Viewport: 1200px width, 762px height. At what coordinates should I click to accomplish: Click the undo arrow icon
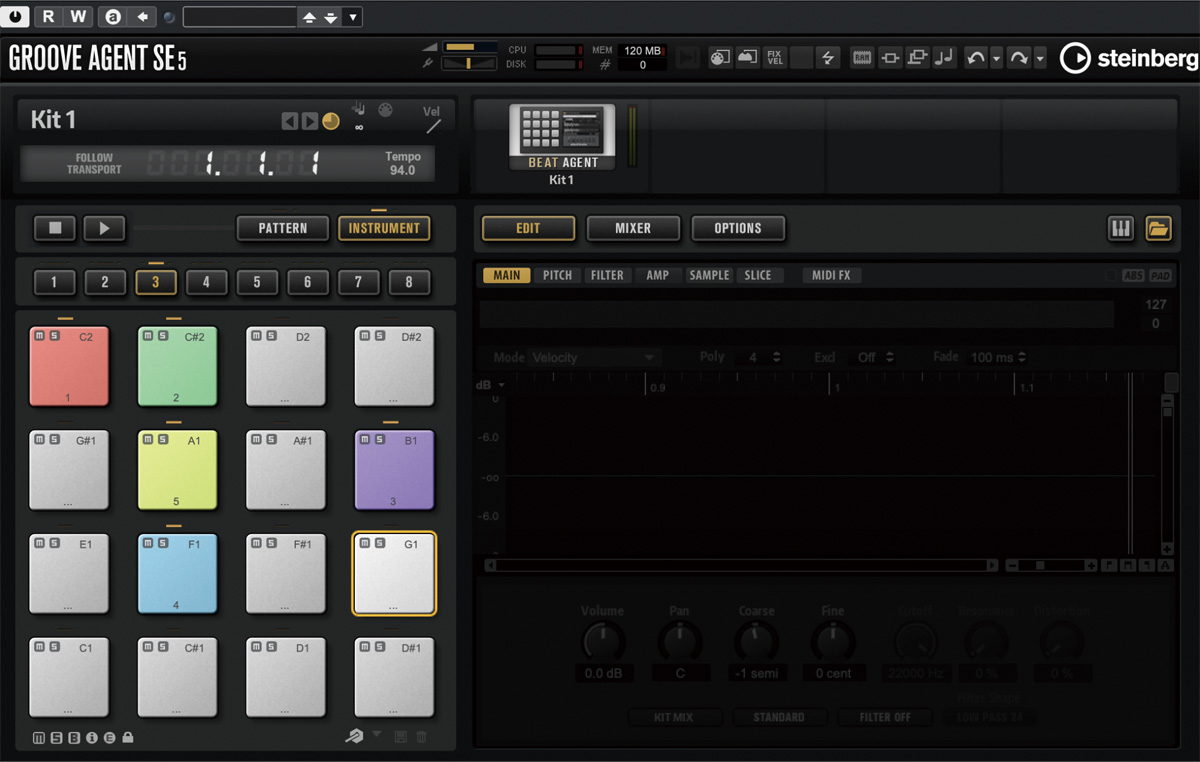pos(976,58)
